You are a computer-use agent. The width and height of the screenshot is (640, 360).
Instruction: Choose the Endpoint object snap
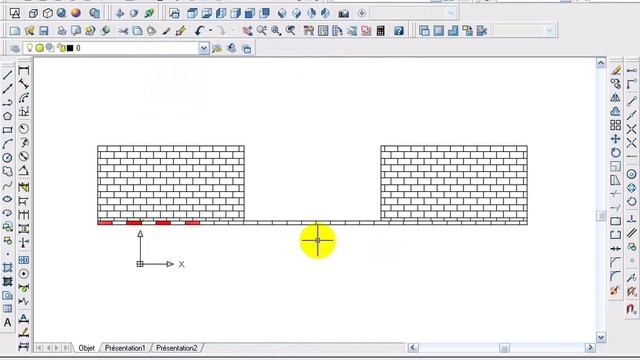631,101
